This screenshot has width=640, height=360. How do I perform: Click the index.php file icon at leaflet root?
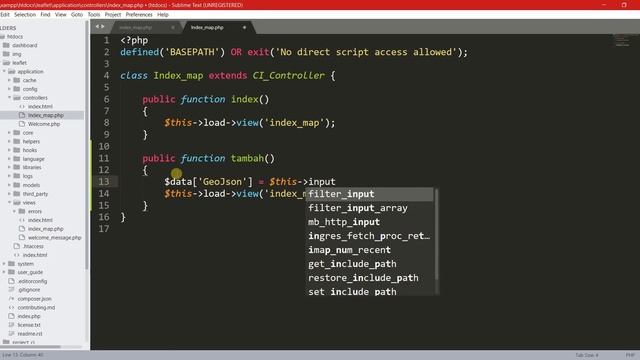click(x=11, y=316)
